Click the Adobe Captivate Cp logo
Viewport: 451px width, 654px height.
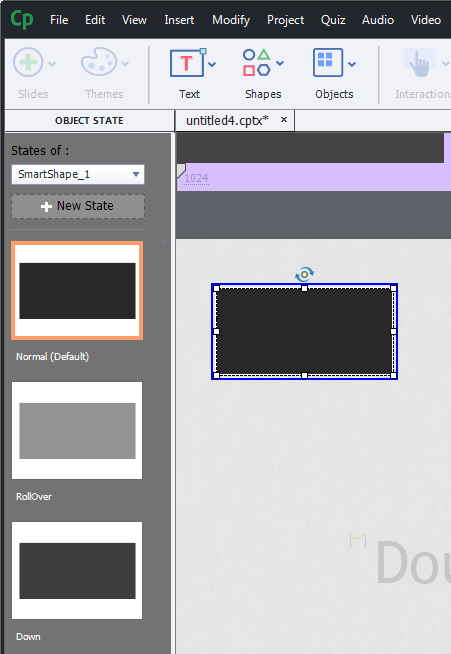click(22, 19)
